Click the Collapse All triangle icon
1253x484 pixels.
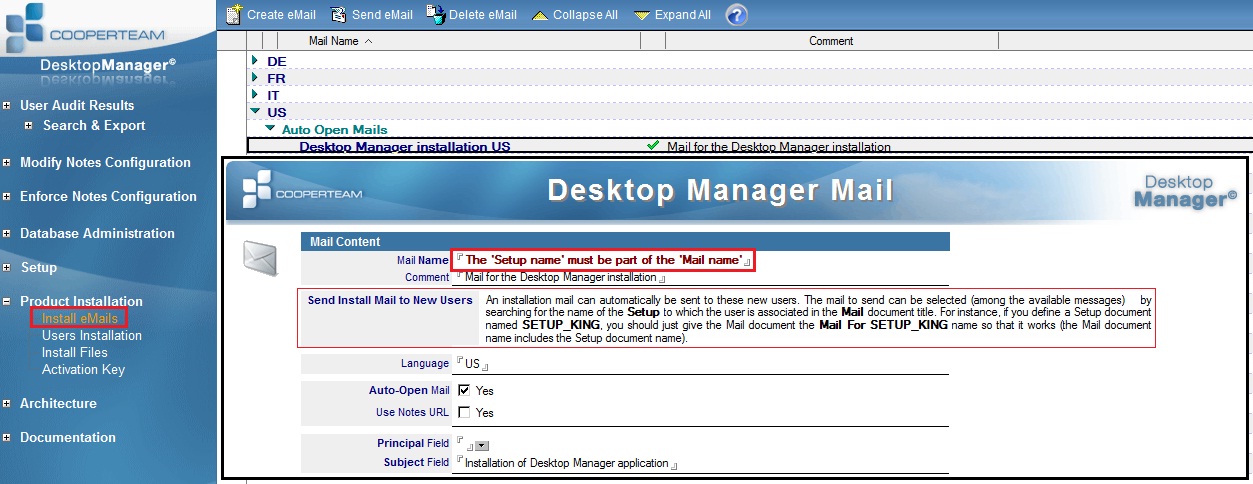(539, 16)
